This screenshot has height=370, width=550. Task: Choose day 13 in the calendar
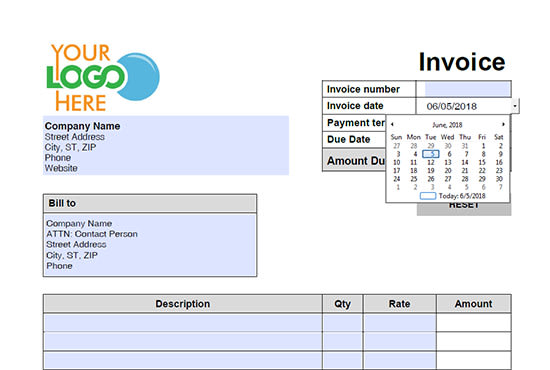coord(448,162)
